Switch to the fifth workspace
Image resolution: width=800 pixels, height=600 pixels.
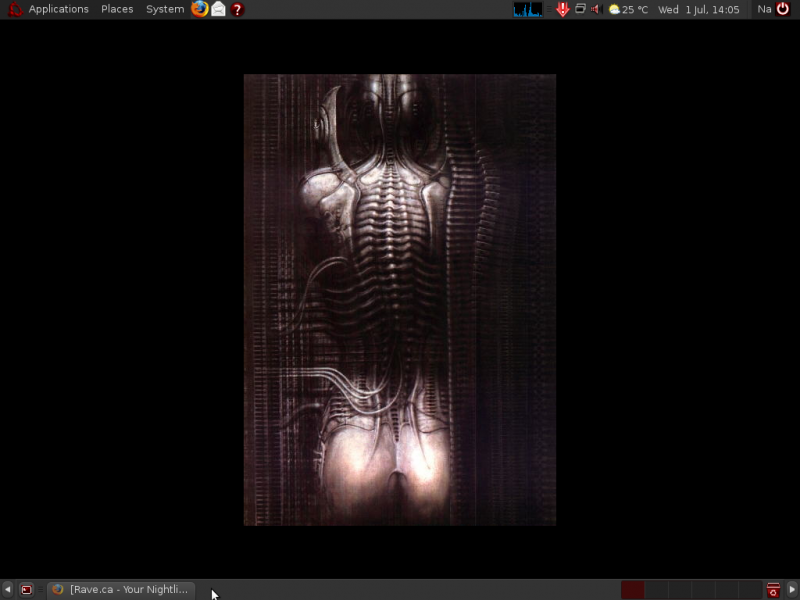(727, 590)
